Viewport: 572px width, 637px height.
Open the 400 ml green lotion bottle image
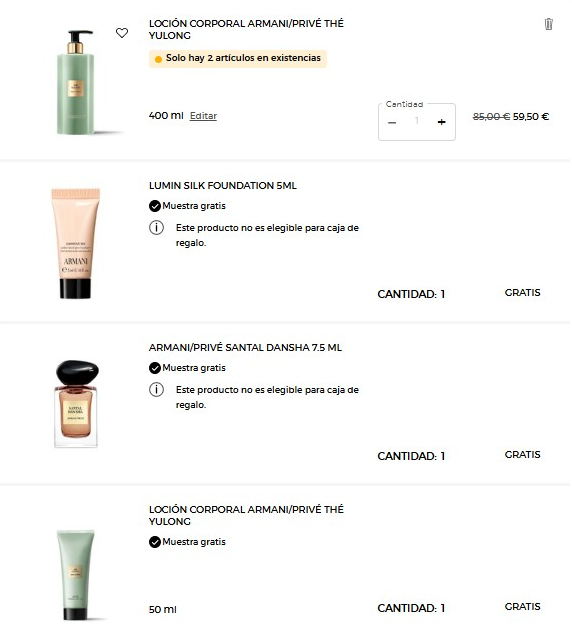[x=76, y=82]
